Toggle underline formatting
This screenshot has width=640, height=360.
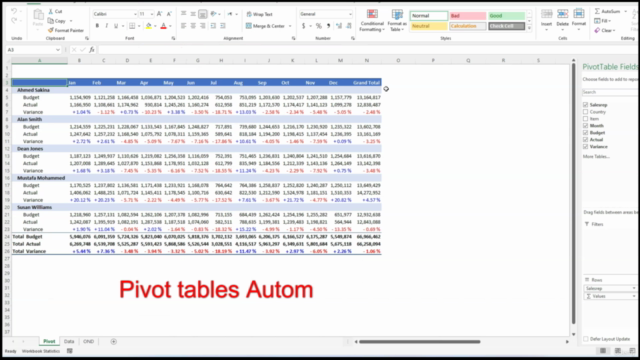(x=116, y=26)
